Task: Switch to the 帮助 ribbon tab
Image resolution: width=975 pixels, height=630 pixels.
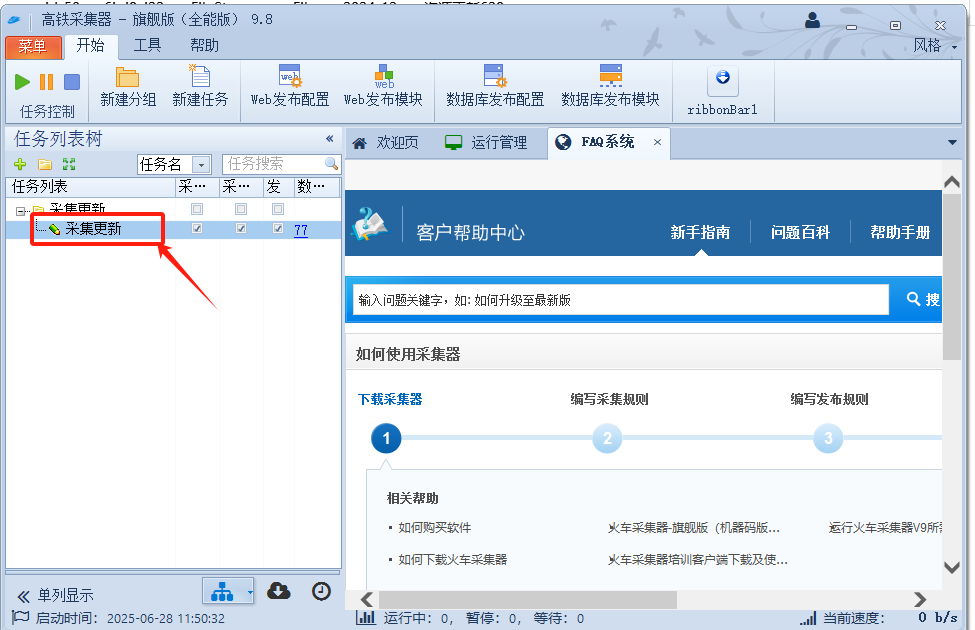Action: coord(205,45)
